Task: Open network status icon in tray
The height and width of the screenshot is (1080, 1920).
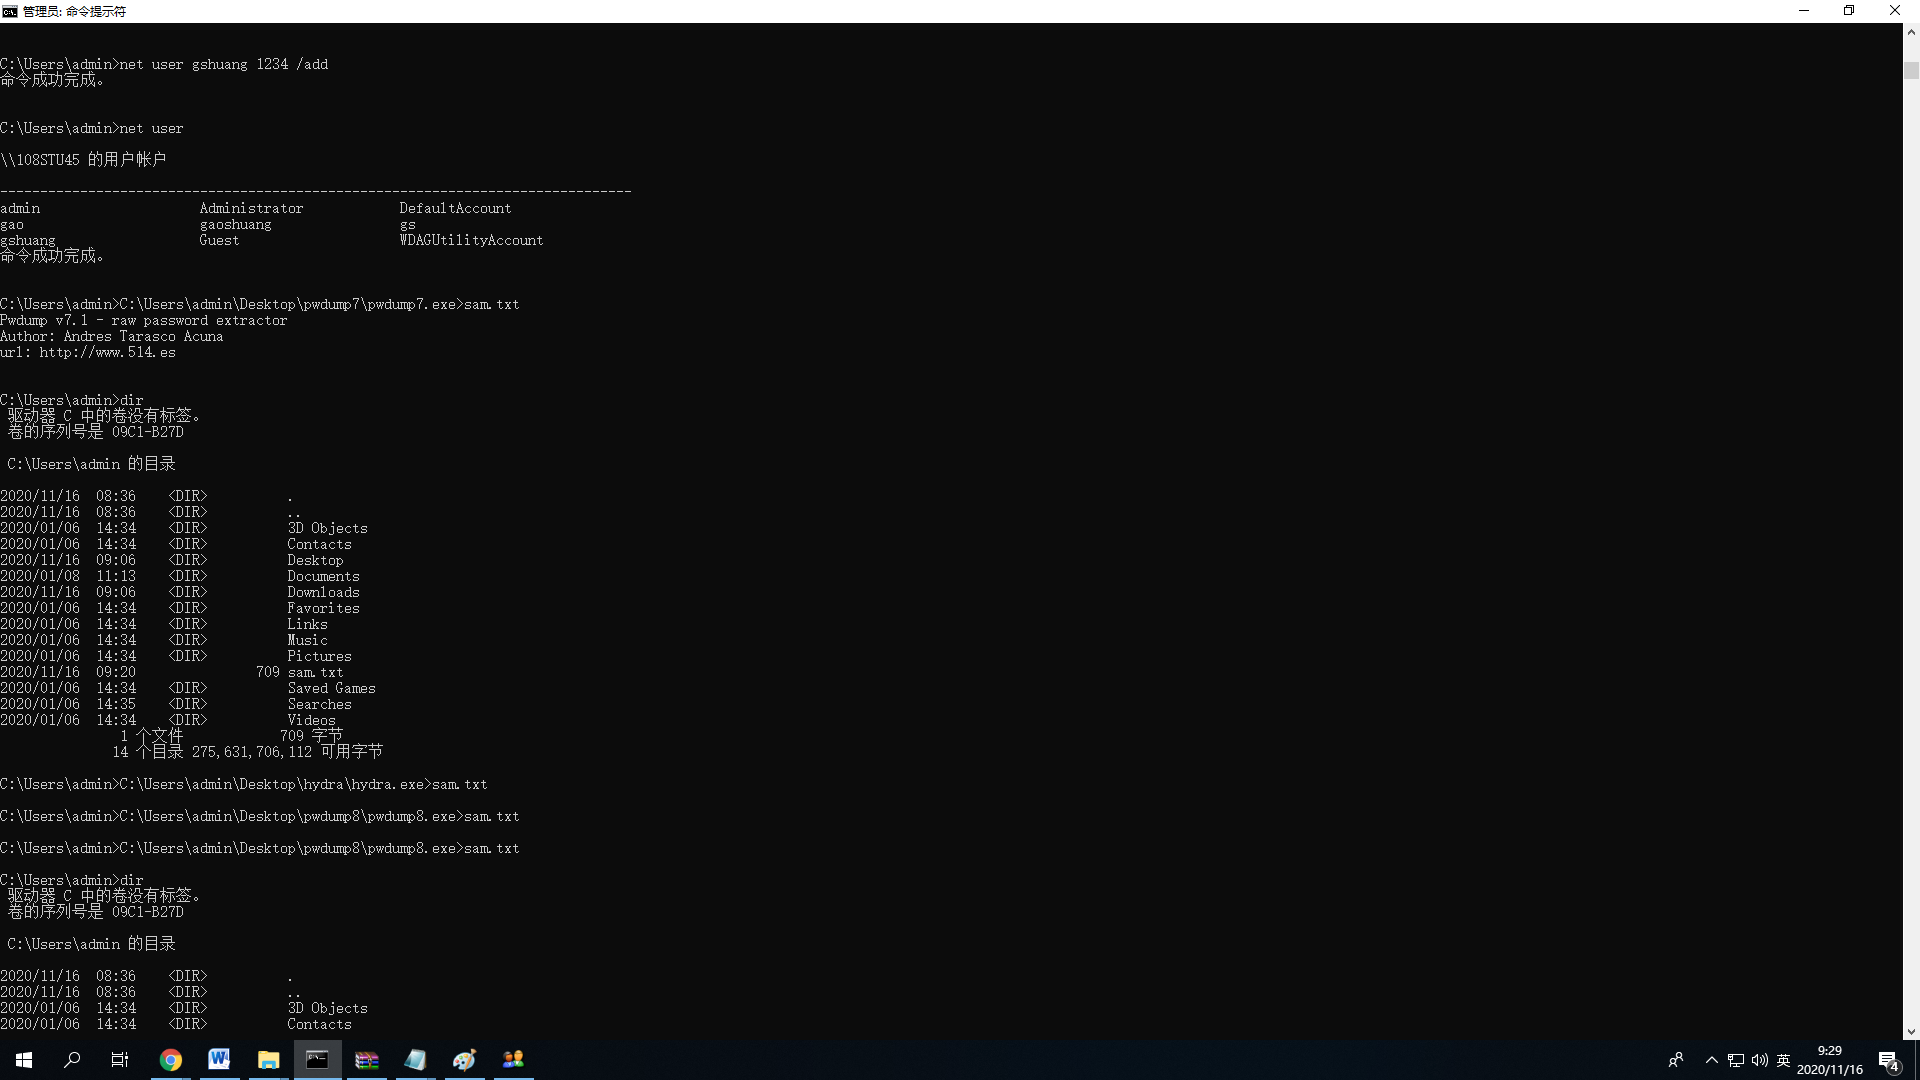Action: [x=1736, y=1060]
